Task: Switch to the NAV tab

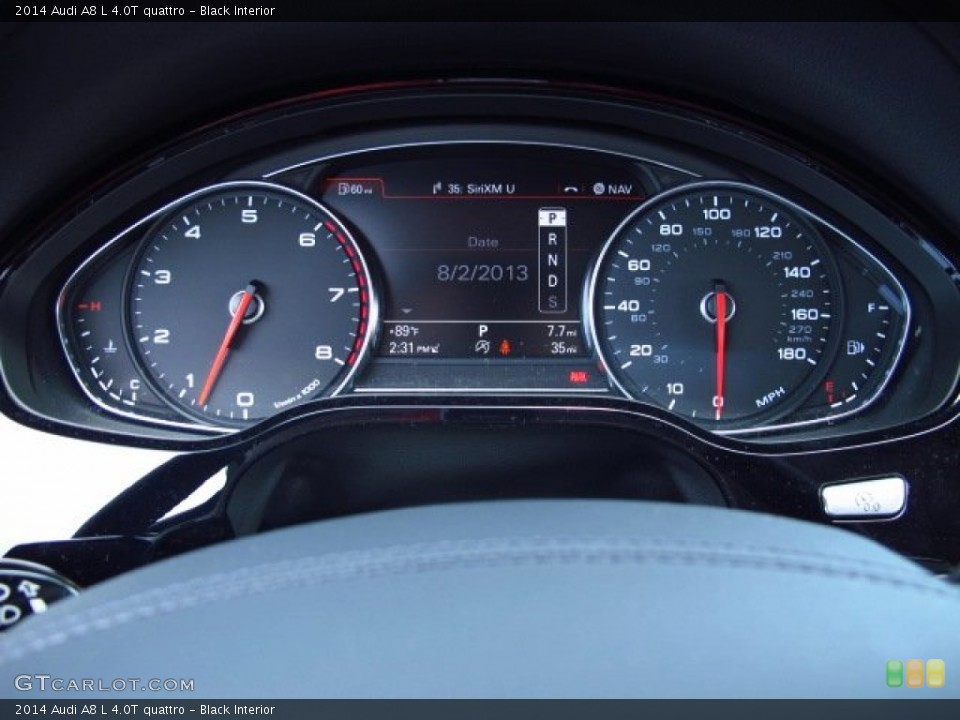Action: tap(613, 189)
